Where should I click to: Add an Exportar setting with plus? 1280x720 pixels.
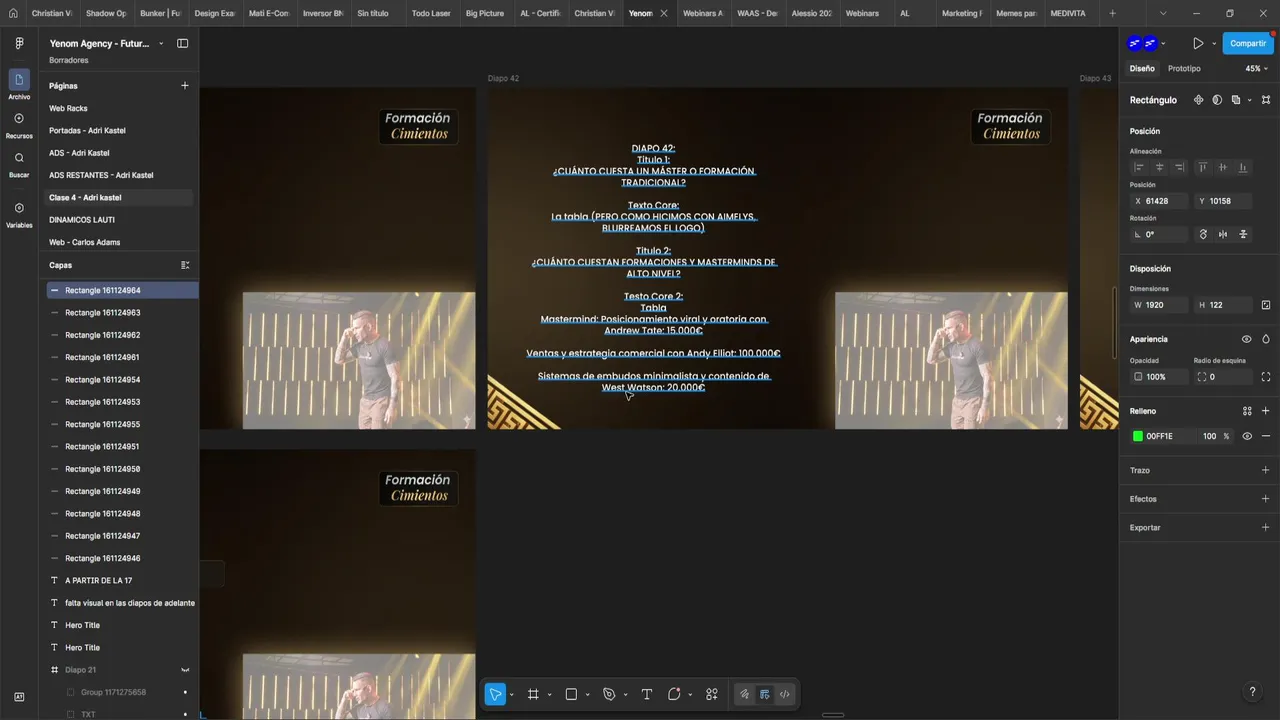[1266, 527]
